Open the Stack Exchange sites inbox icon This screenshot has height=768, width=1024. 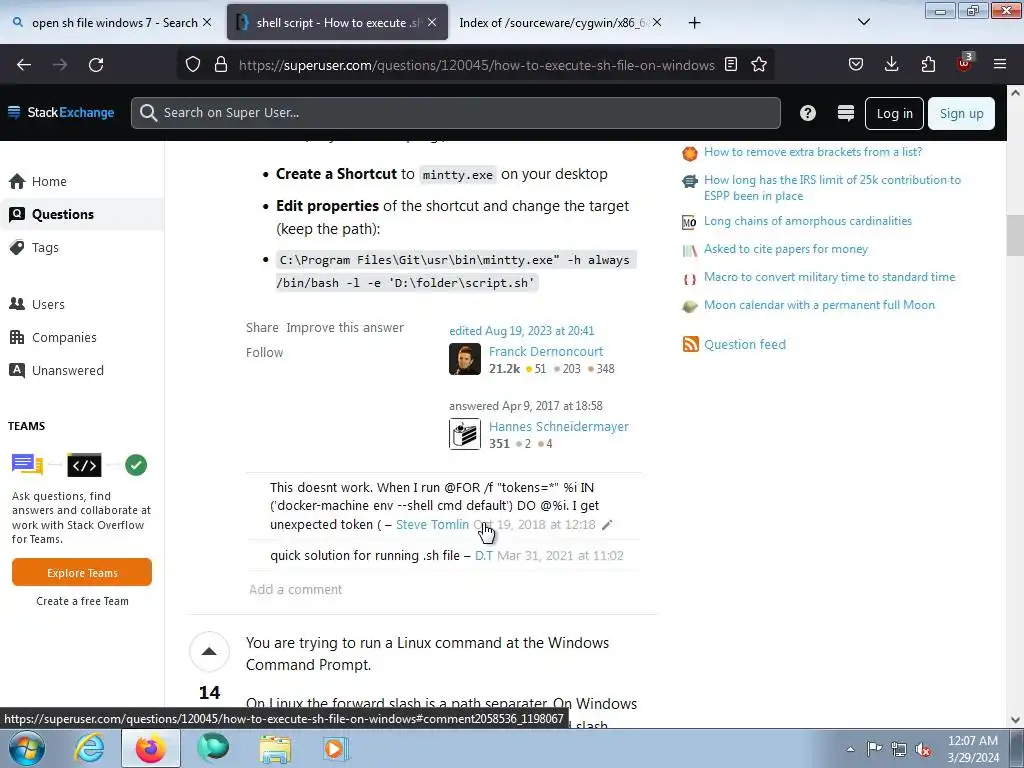pyautogui.click(x=846, y=113)
